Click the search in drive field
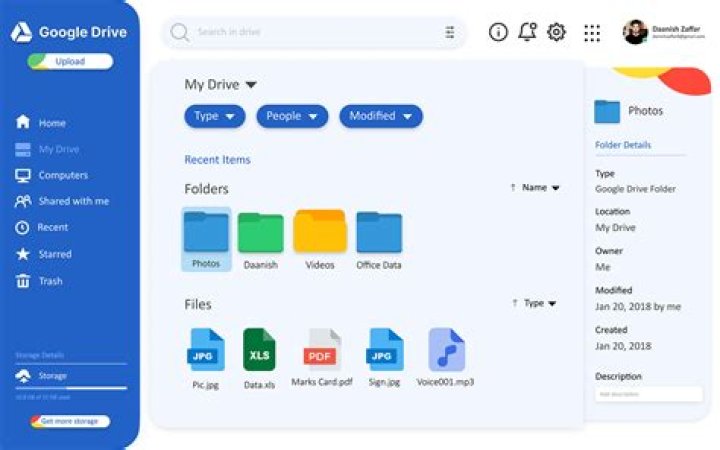This screenshot has width=720, height=450. (300, 33)
